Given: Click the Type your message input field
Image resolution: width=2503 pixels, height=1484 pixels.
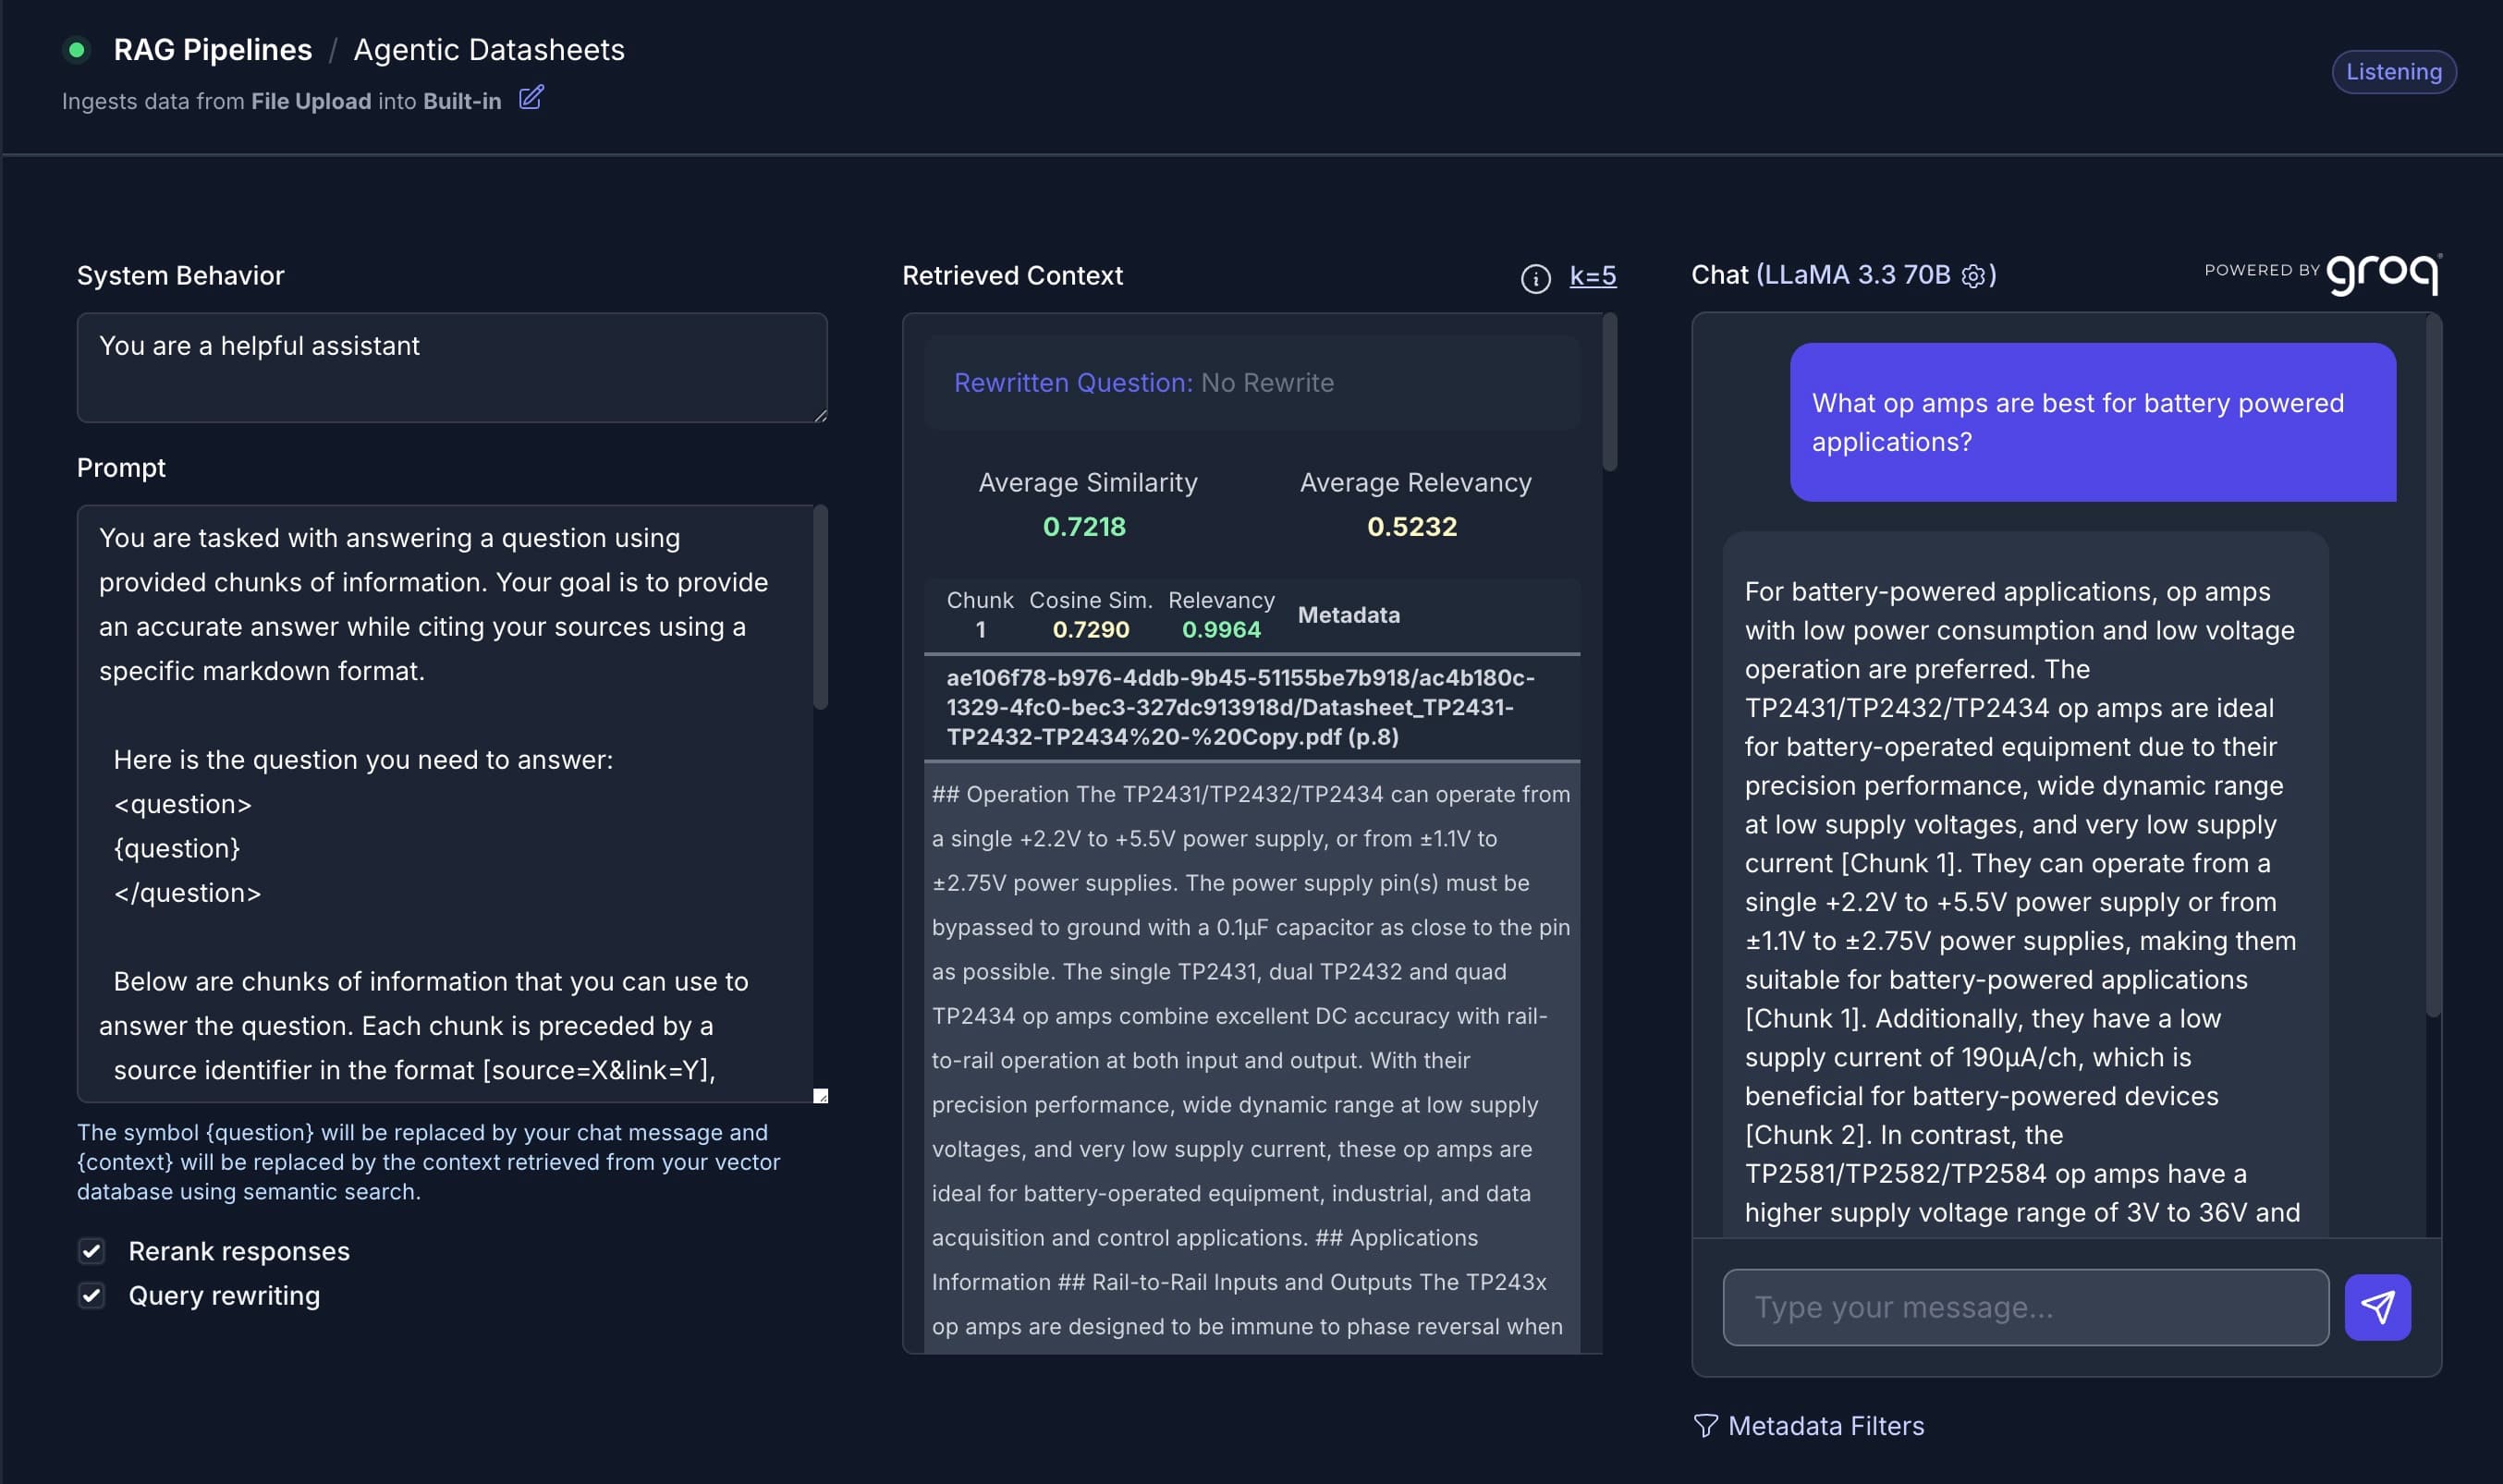Looking at the screenshot, I should tap(2025, 1307).
